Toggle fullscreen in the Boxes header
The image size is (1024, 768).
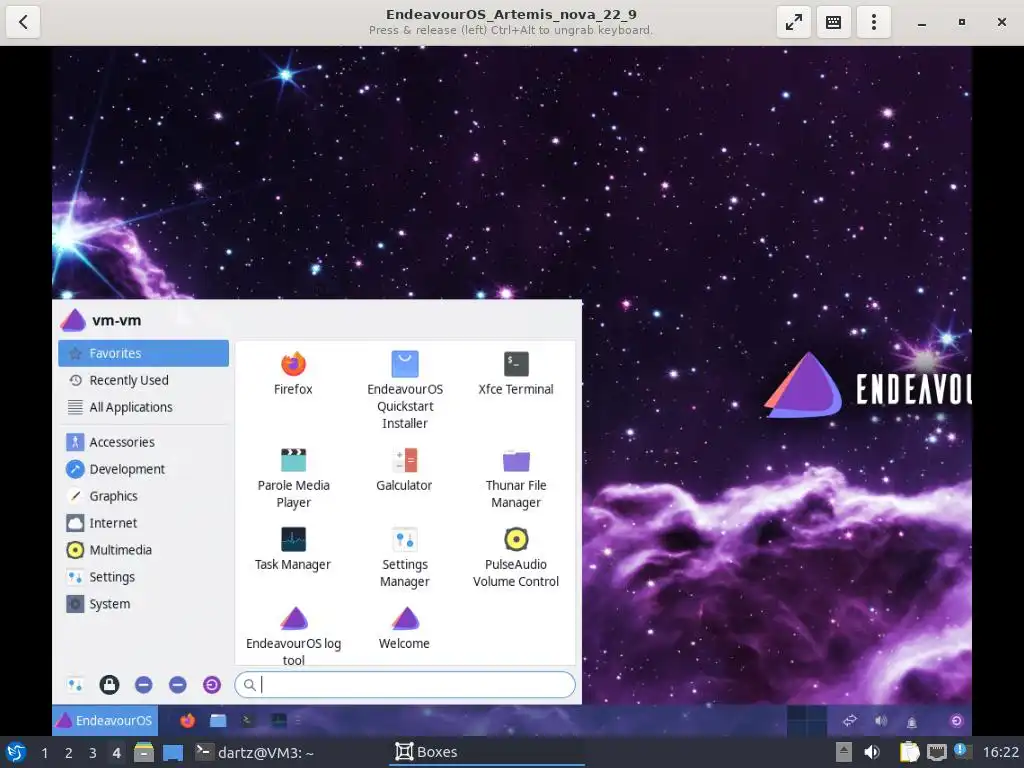click(793, 22)
